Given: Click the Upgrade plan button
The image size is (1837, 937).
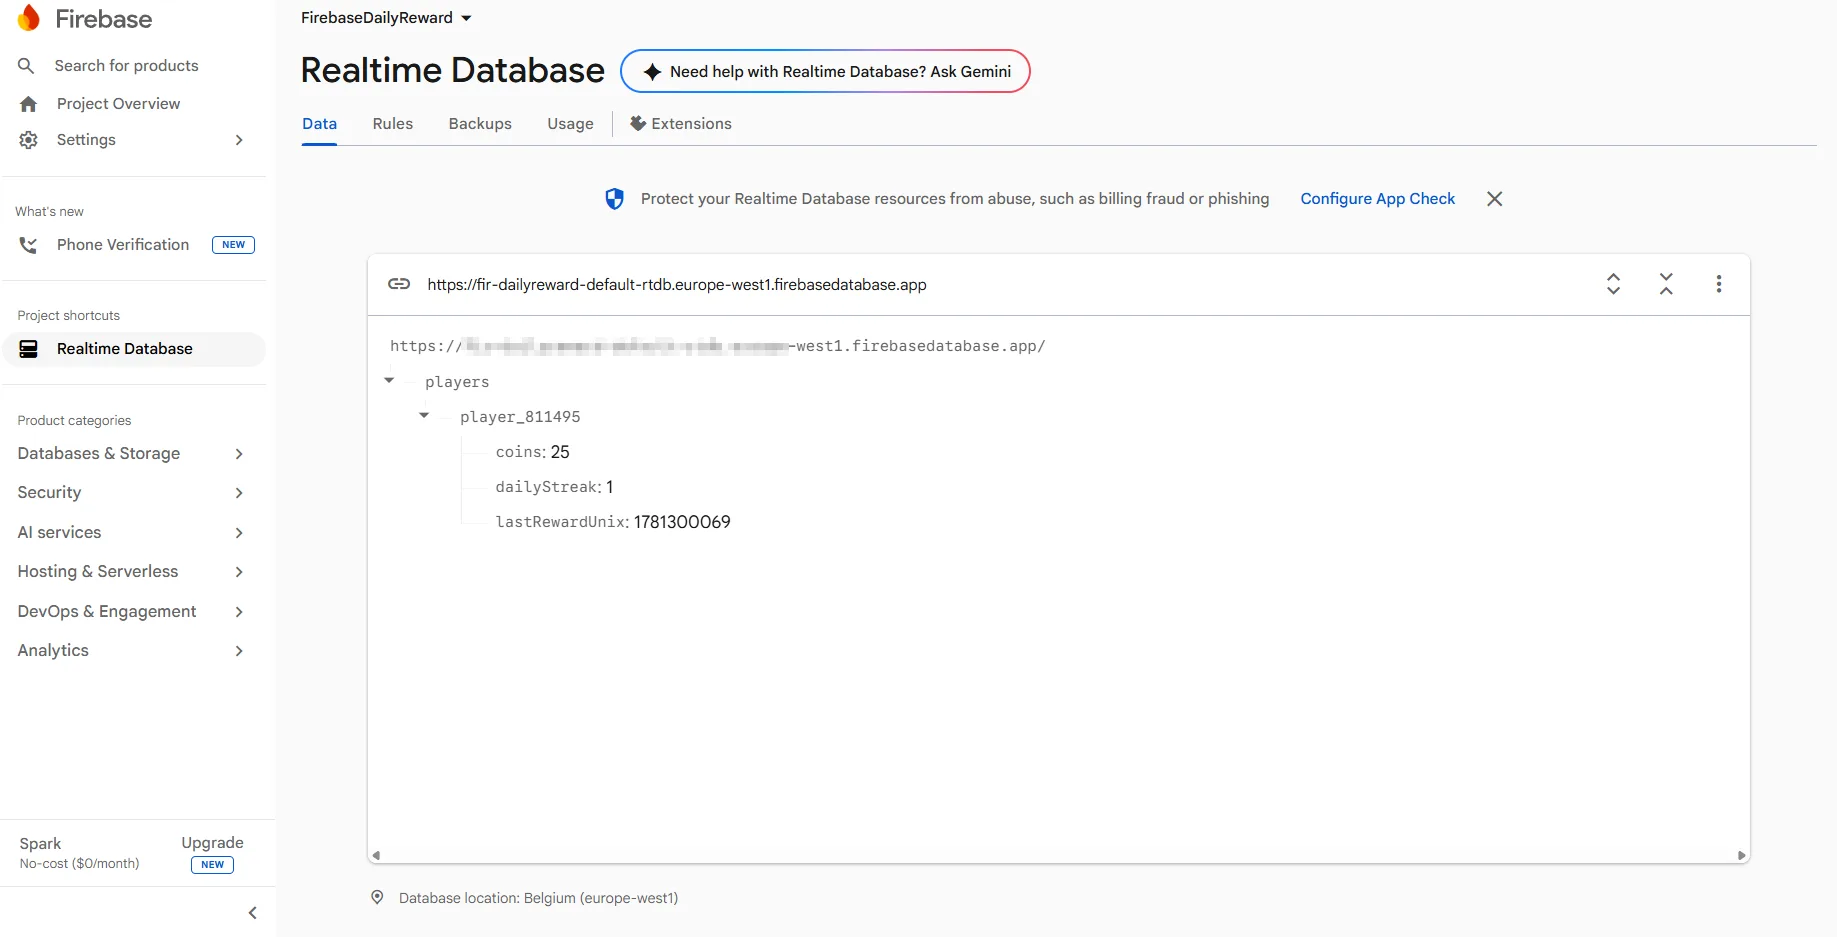Looking at the screenshot, I should [212, 843].
